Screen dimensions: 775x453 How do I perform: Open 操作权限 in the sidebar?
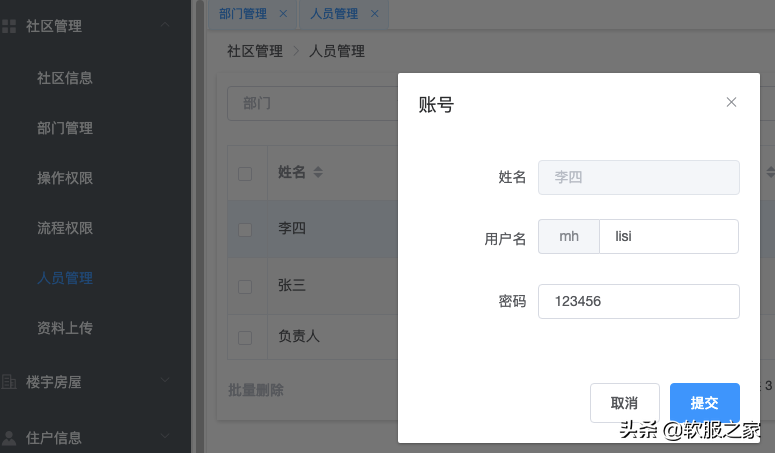pos(65,178)
